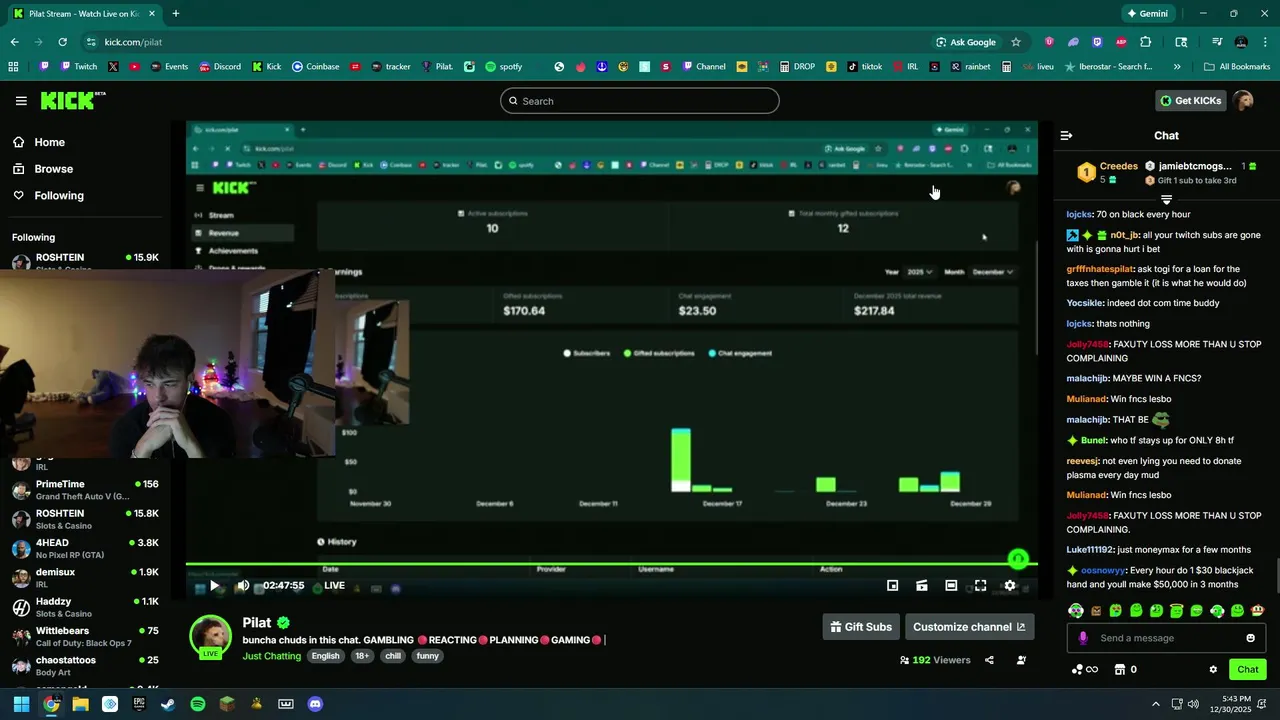Open the rainbet bookmark
This screenshot has height=720, width=1280.
(x=971, y=67)
